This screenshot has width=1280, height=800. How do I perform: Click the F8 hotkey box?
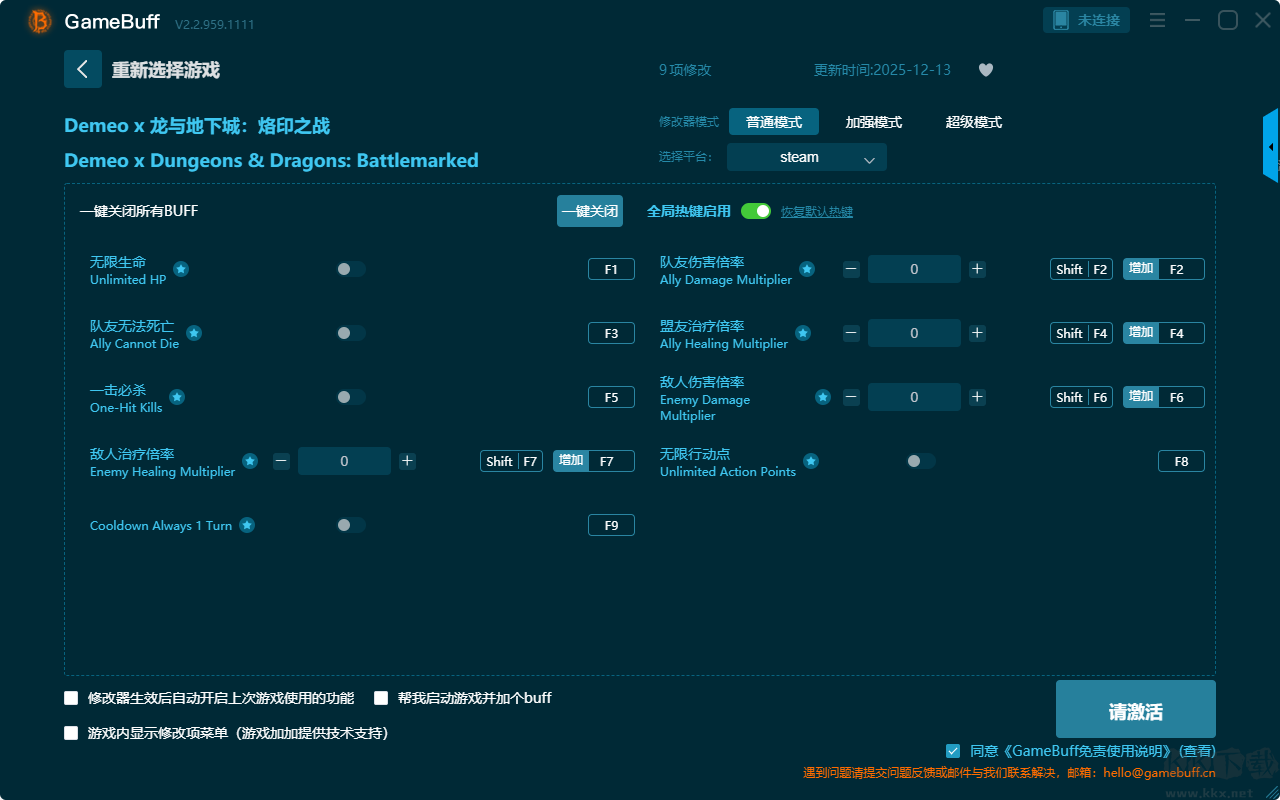pos(1181,461)
